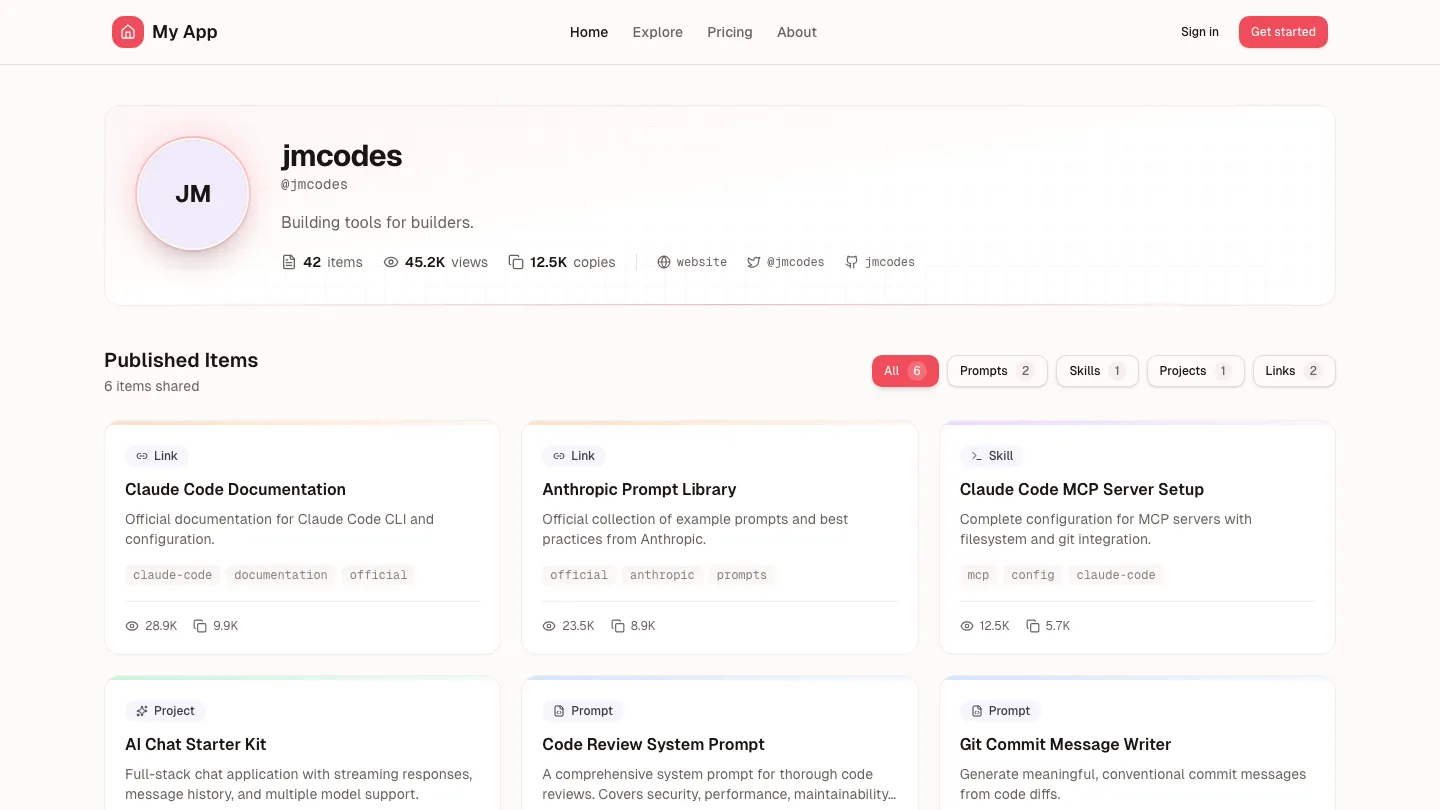The height and width of the screenshot is (810, 1440).
Task: Open the Git Commit Message Writer item
Action: click(x=1137, y=743)
